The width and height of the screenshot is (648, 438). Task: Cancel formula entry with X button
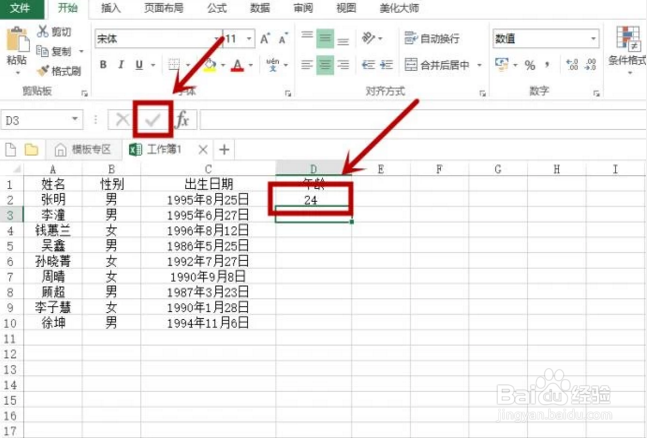122,120
